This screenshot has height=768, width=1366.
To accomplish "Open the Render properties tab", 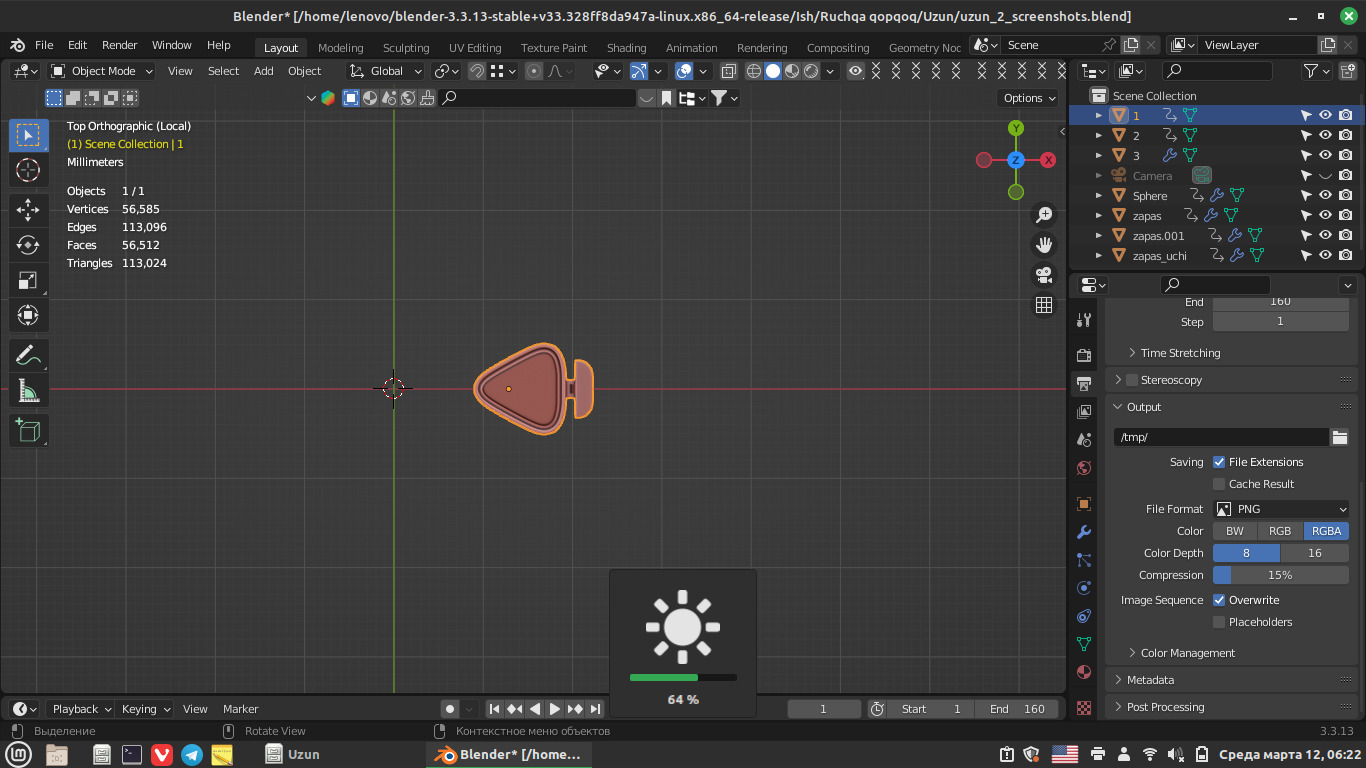I will [x=1084, y=356].
